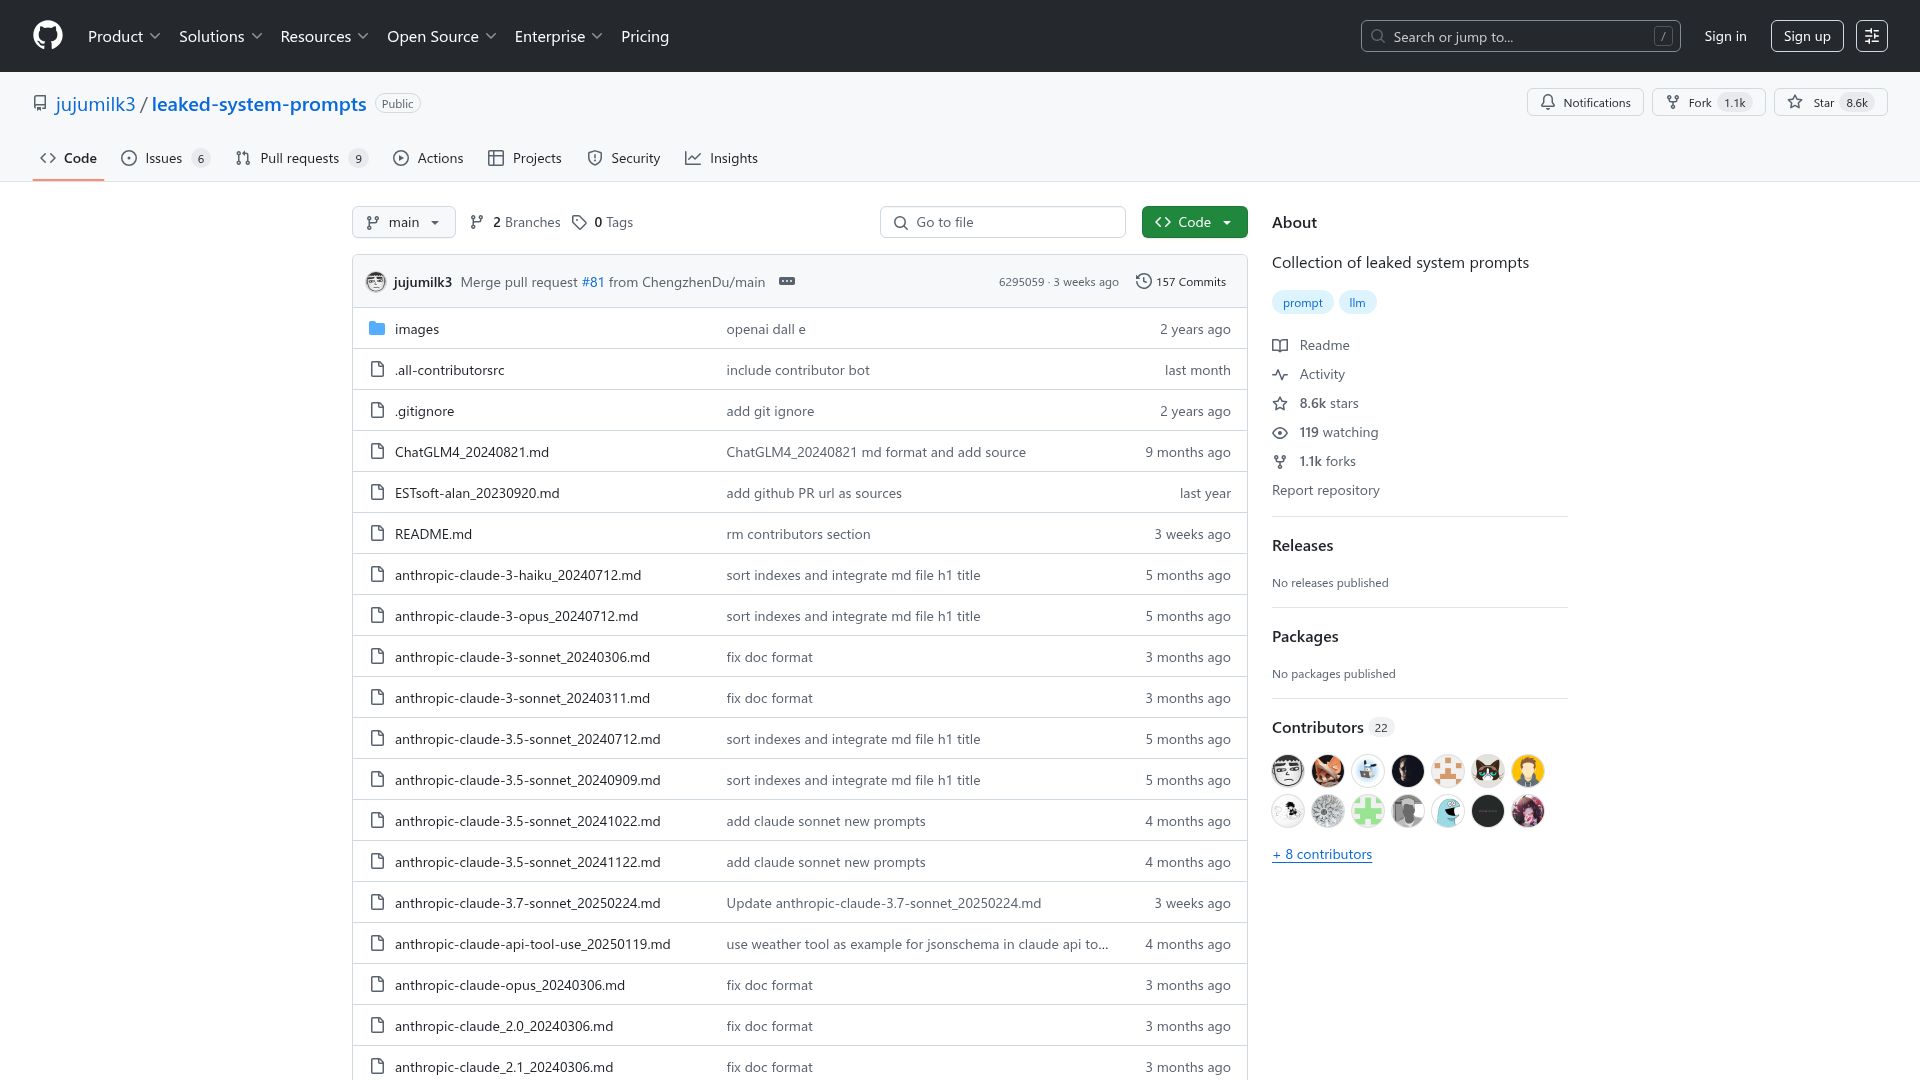Image resolution: width=1920 pixels, height=1080 pixels.
Task: Select the prompt topic tag
Action: coord(1302,303)
